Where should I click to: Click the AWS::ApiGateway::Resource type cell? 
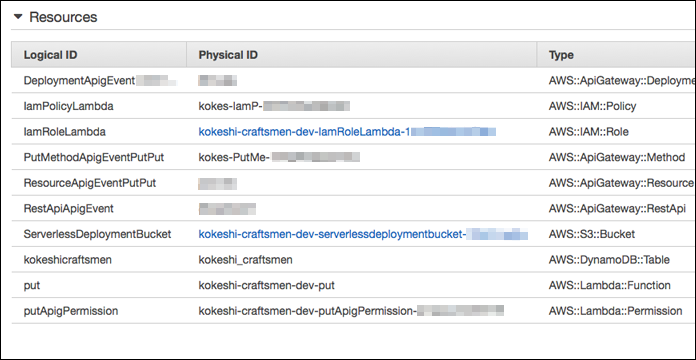point(621,183)
